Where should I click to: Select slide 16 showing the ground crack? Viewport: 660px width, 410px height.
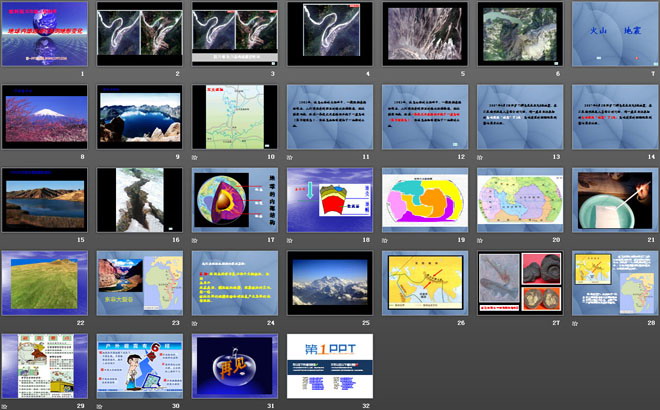139,199
